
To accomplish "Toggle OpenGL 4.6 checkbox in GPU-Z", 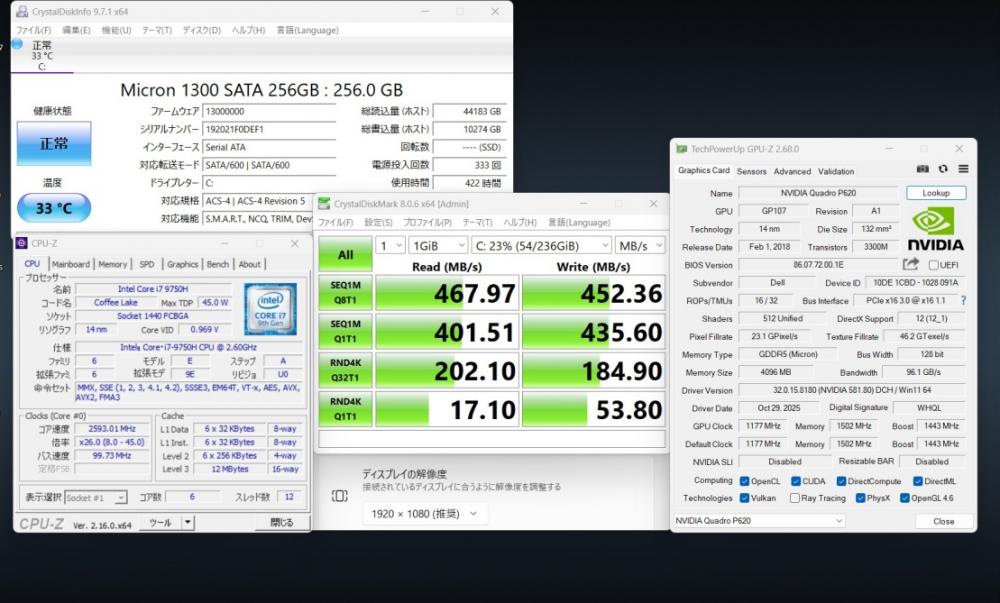I will point(904,498).
